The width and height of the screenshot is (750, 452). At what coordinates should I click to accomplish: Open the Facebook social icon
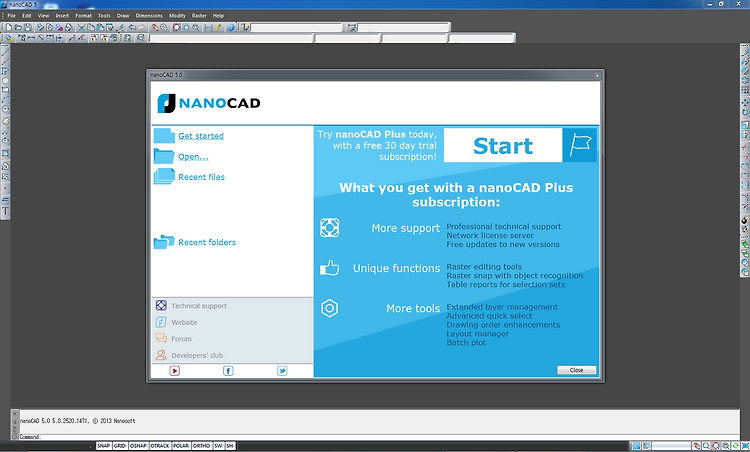(228, 371)
